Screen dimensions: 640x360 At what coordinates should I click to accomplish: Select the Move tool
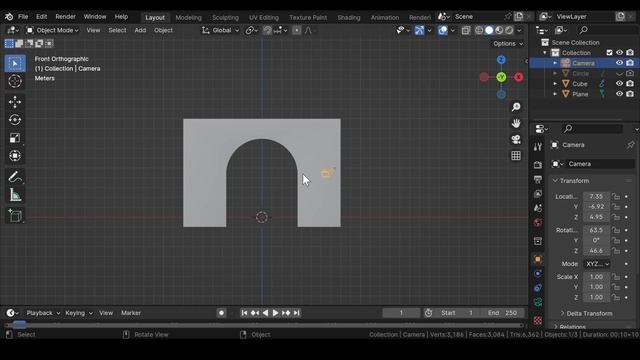point(15,102)
